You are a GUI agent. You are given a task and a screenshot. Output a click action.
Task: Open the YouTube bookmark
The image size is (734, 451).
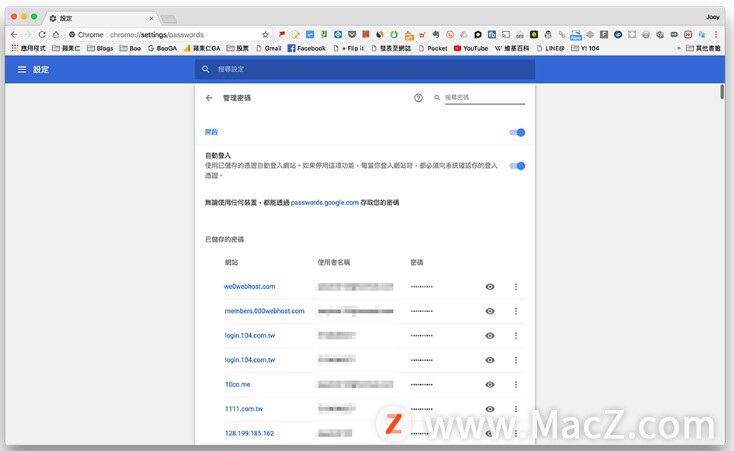471,48
